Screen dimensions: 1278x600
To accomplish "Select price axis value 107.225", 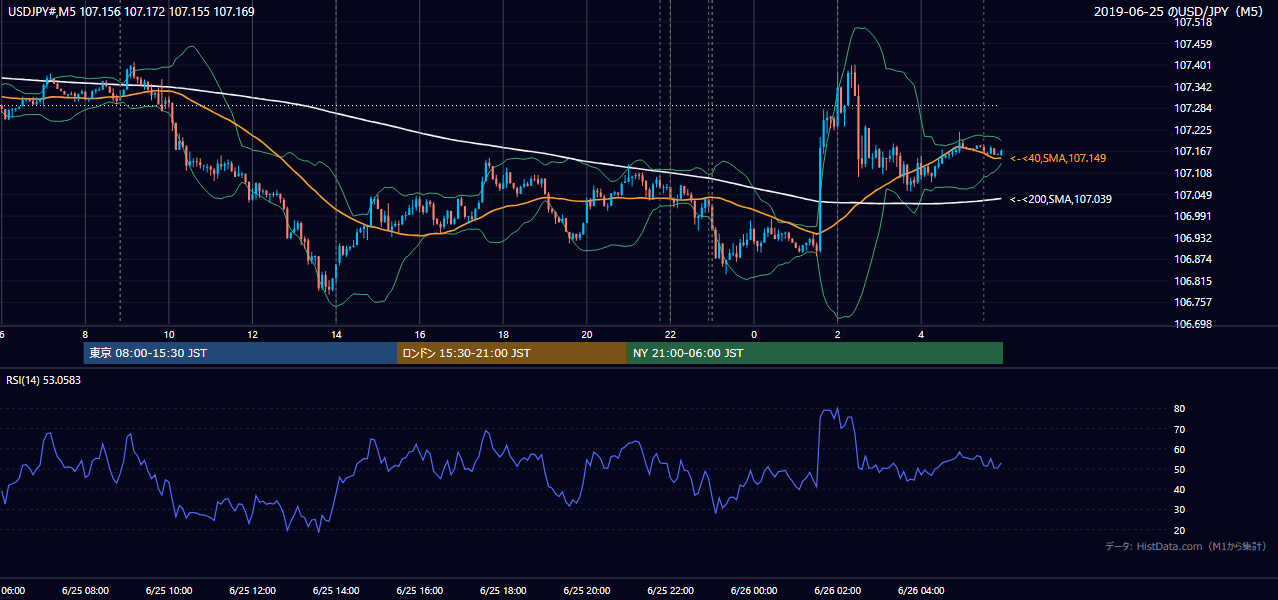I will [x=1193, y=130].
